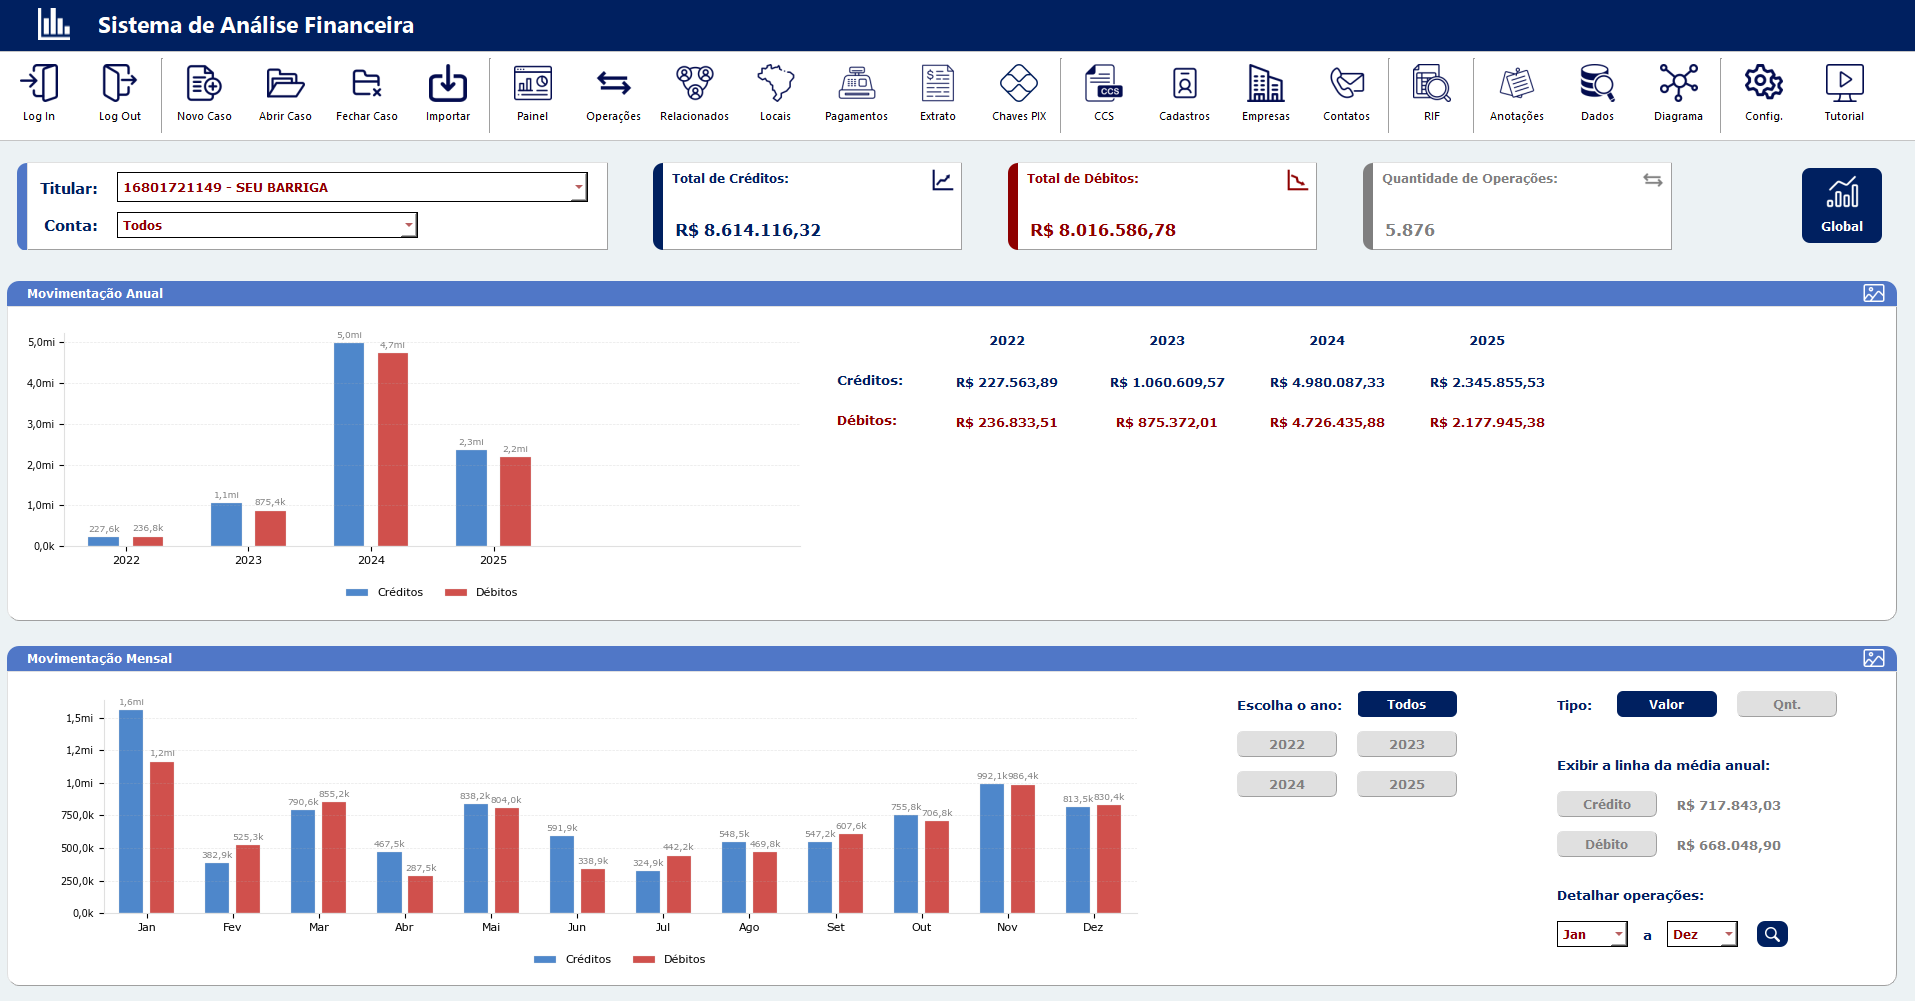This screenshot has height=1001, width=1915.
Task: Filter monthly chart by 2022
Action: click(1287, 744)
